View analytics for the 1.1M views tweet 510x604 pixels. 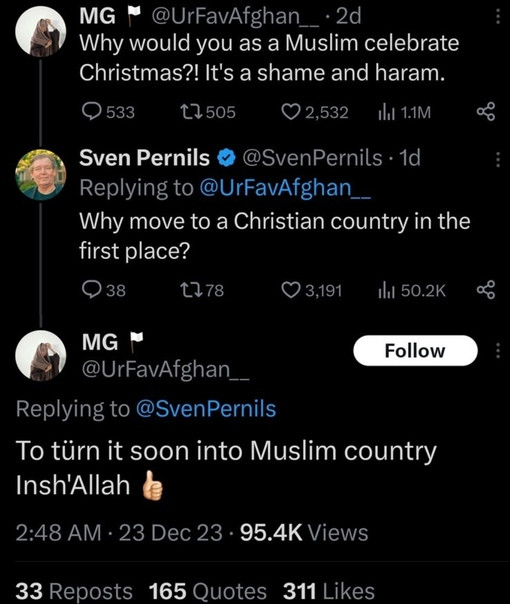404,112
